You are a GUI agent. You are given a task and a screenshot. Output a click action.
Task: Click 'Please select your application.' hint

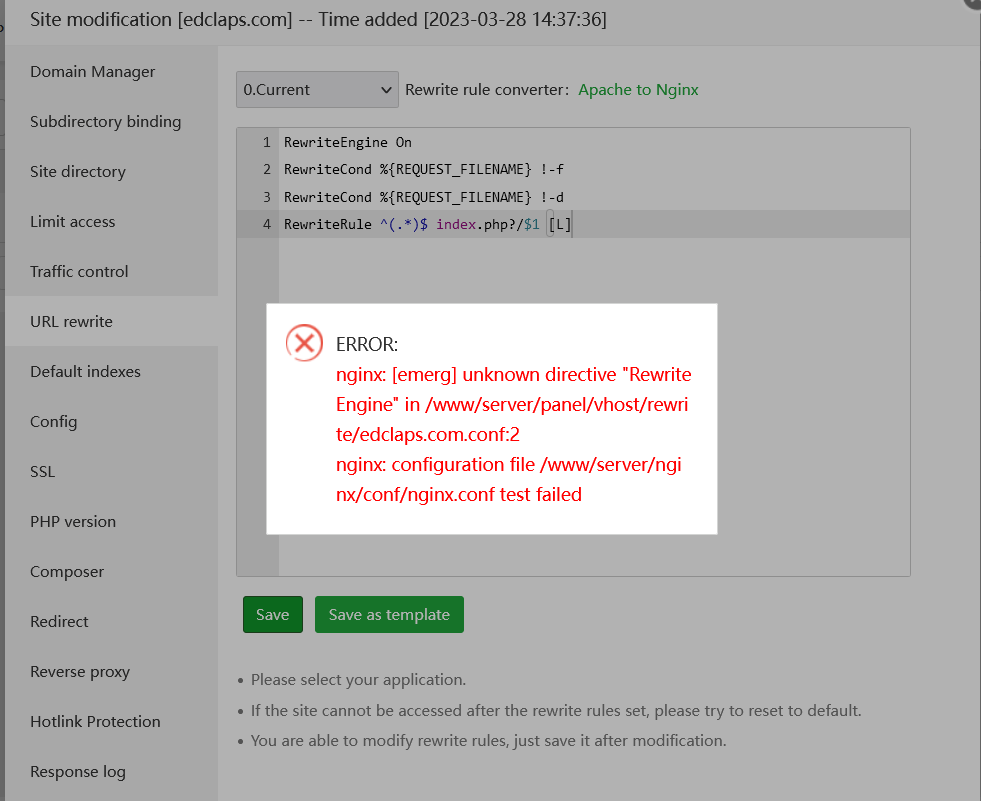coord(358,680)
